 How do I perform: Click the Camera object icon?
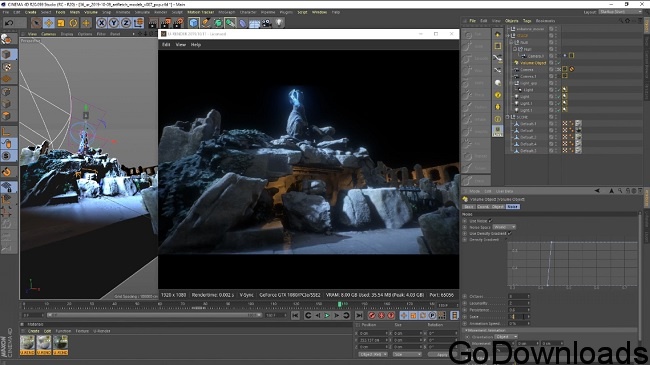267,23
